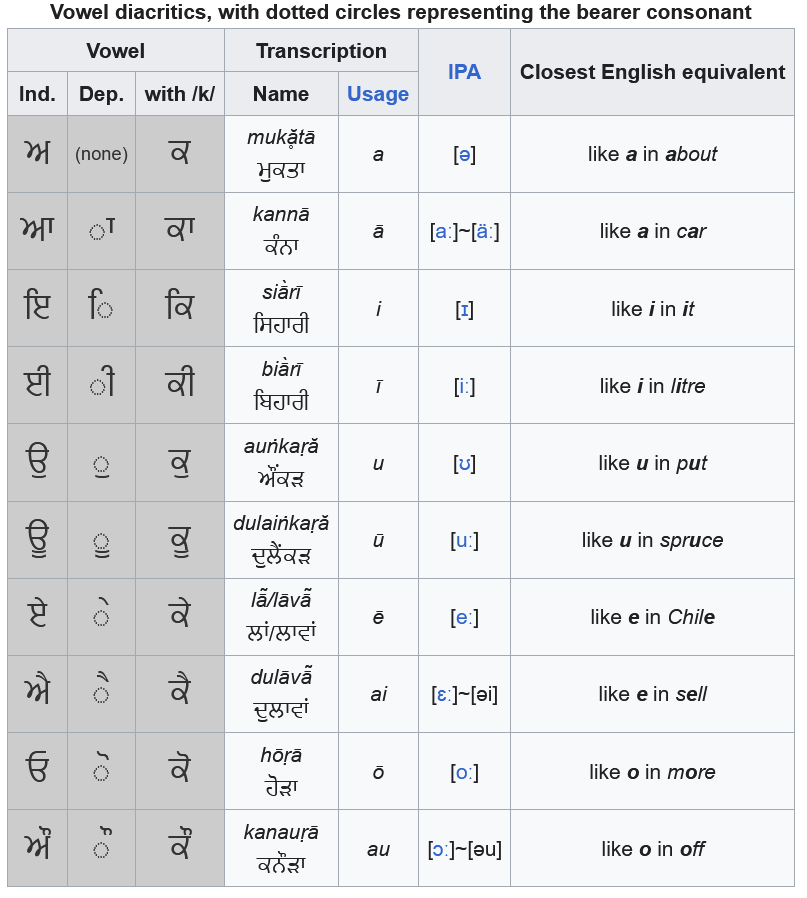807x898 pixels.
Task: Click the [oː] IPA link in hora row
Action: [464, 772]
